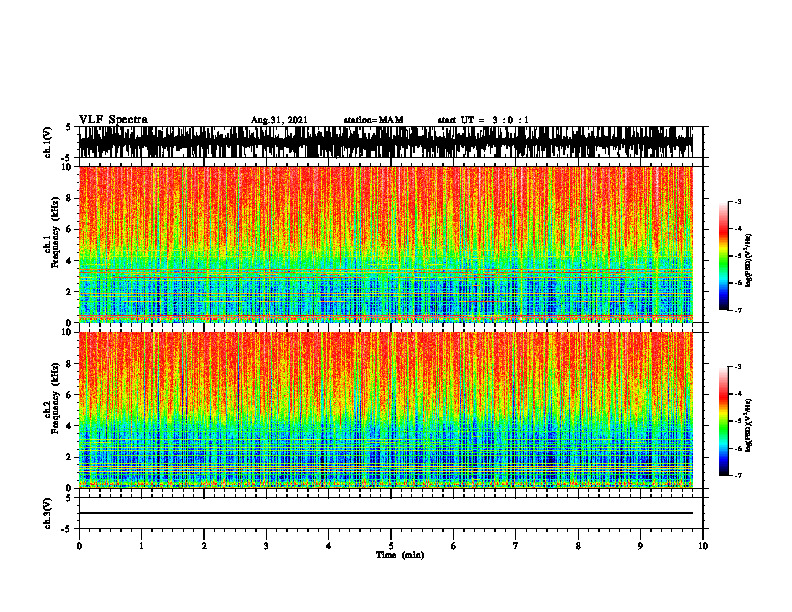Click the "4" kHz tick of ch.2 spectrogram
The image size is (792, 612).
[x=70, y=426]
